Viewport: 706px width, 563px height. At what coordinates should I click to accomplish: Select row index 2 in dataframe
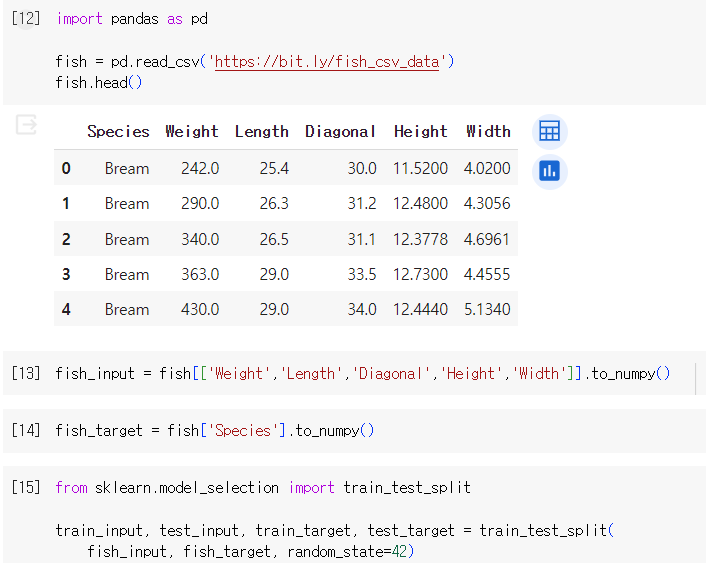pos(66,239)
